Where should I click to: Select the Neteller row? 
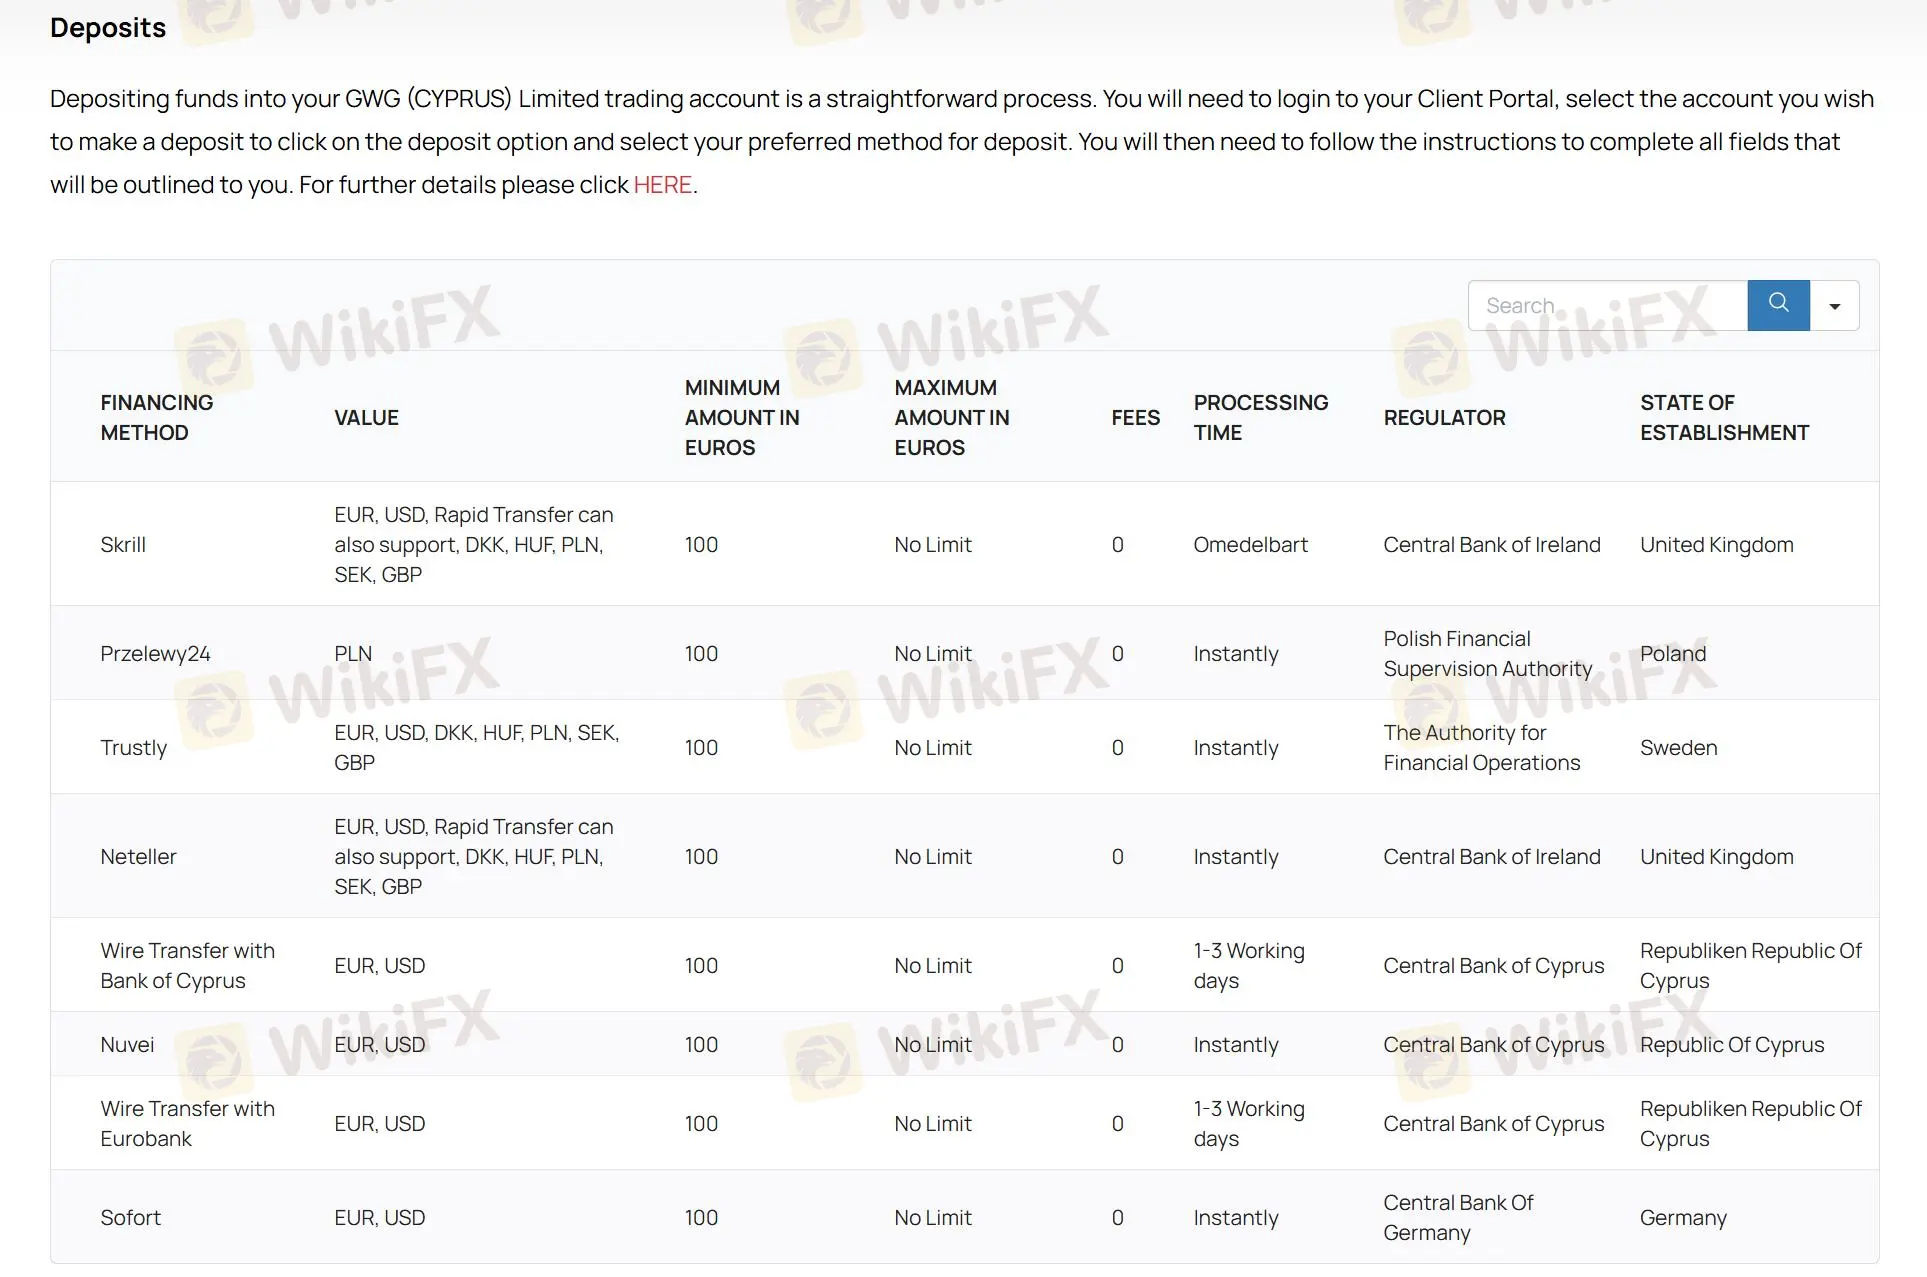click(138, 856)
